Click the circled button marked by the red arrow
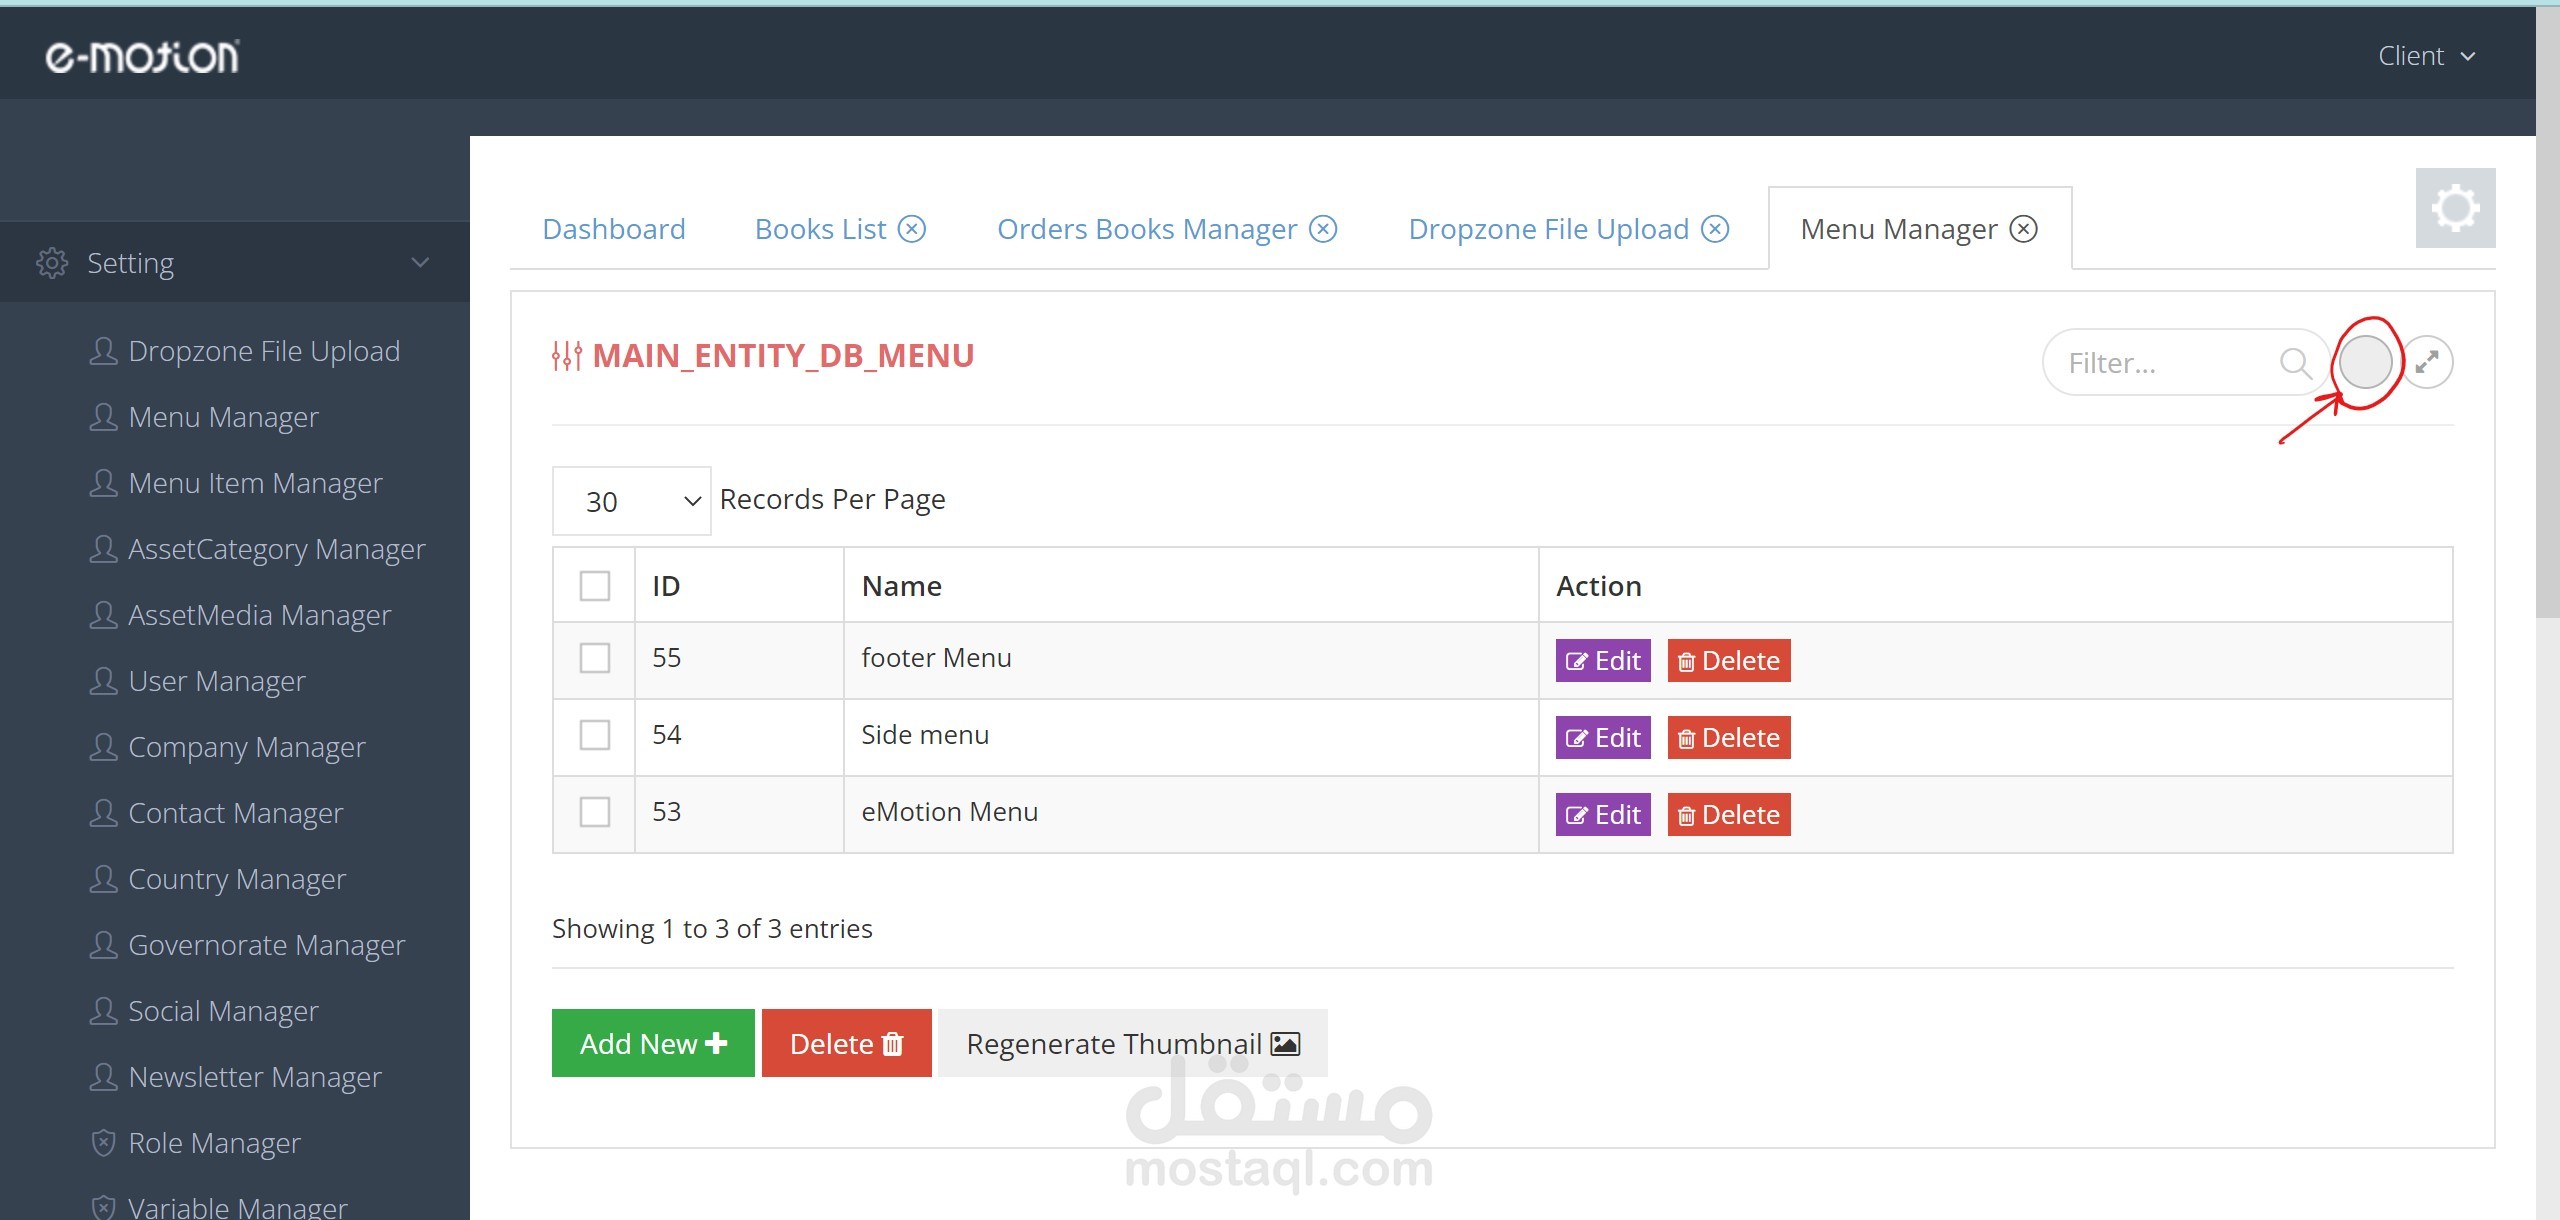2560x1220 pixels. coord(2366,361)
